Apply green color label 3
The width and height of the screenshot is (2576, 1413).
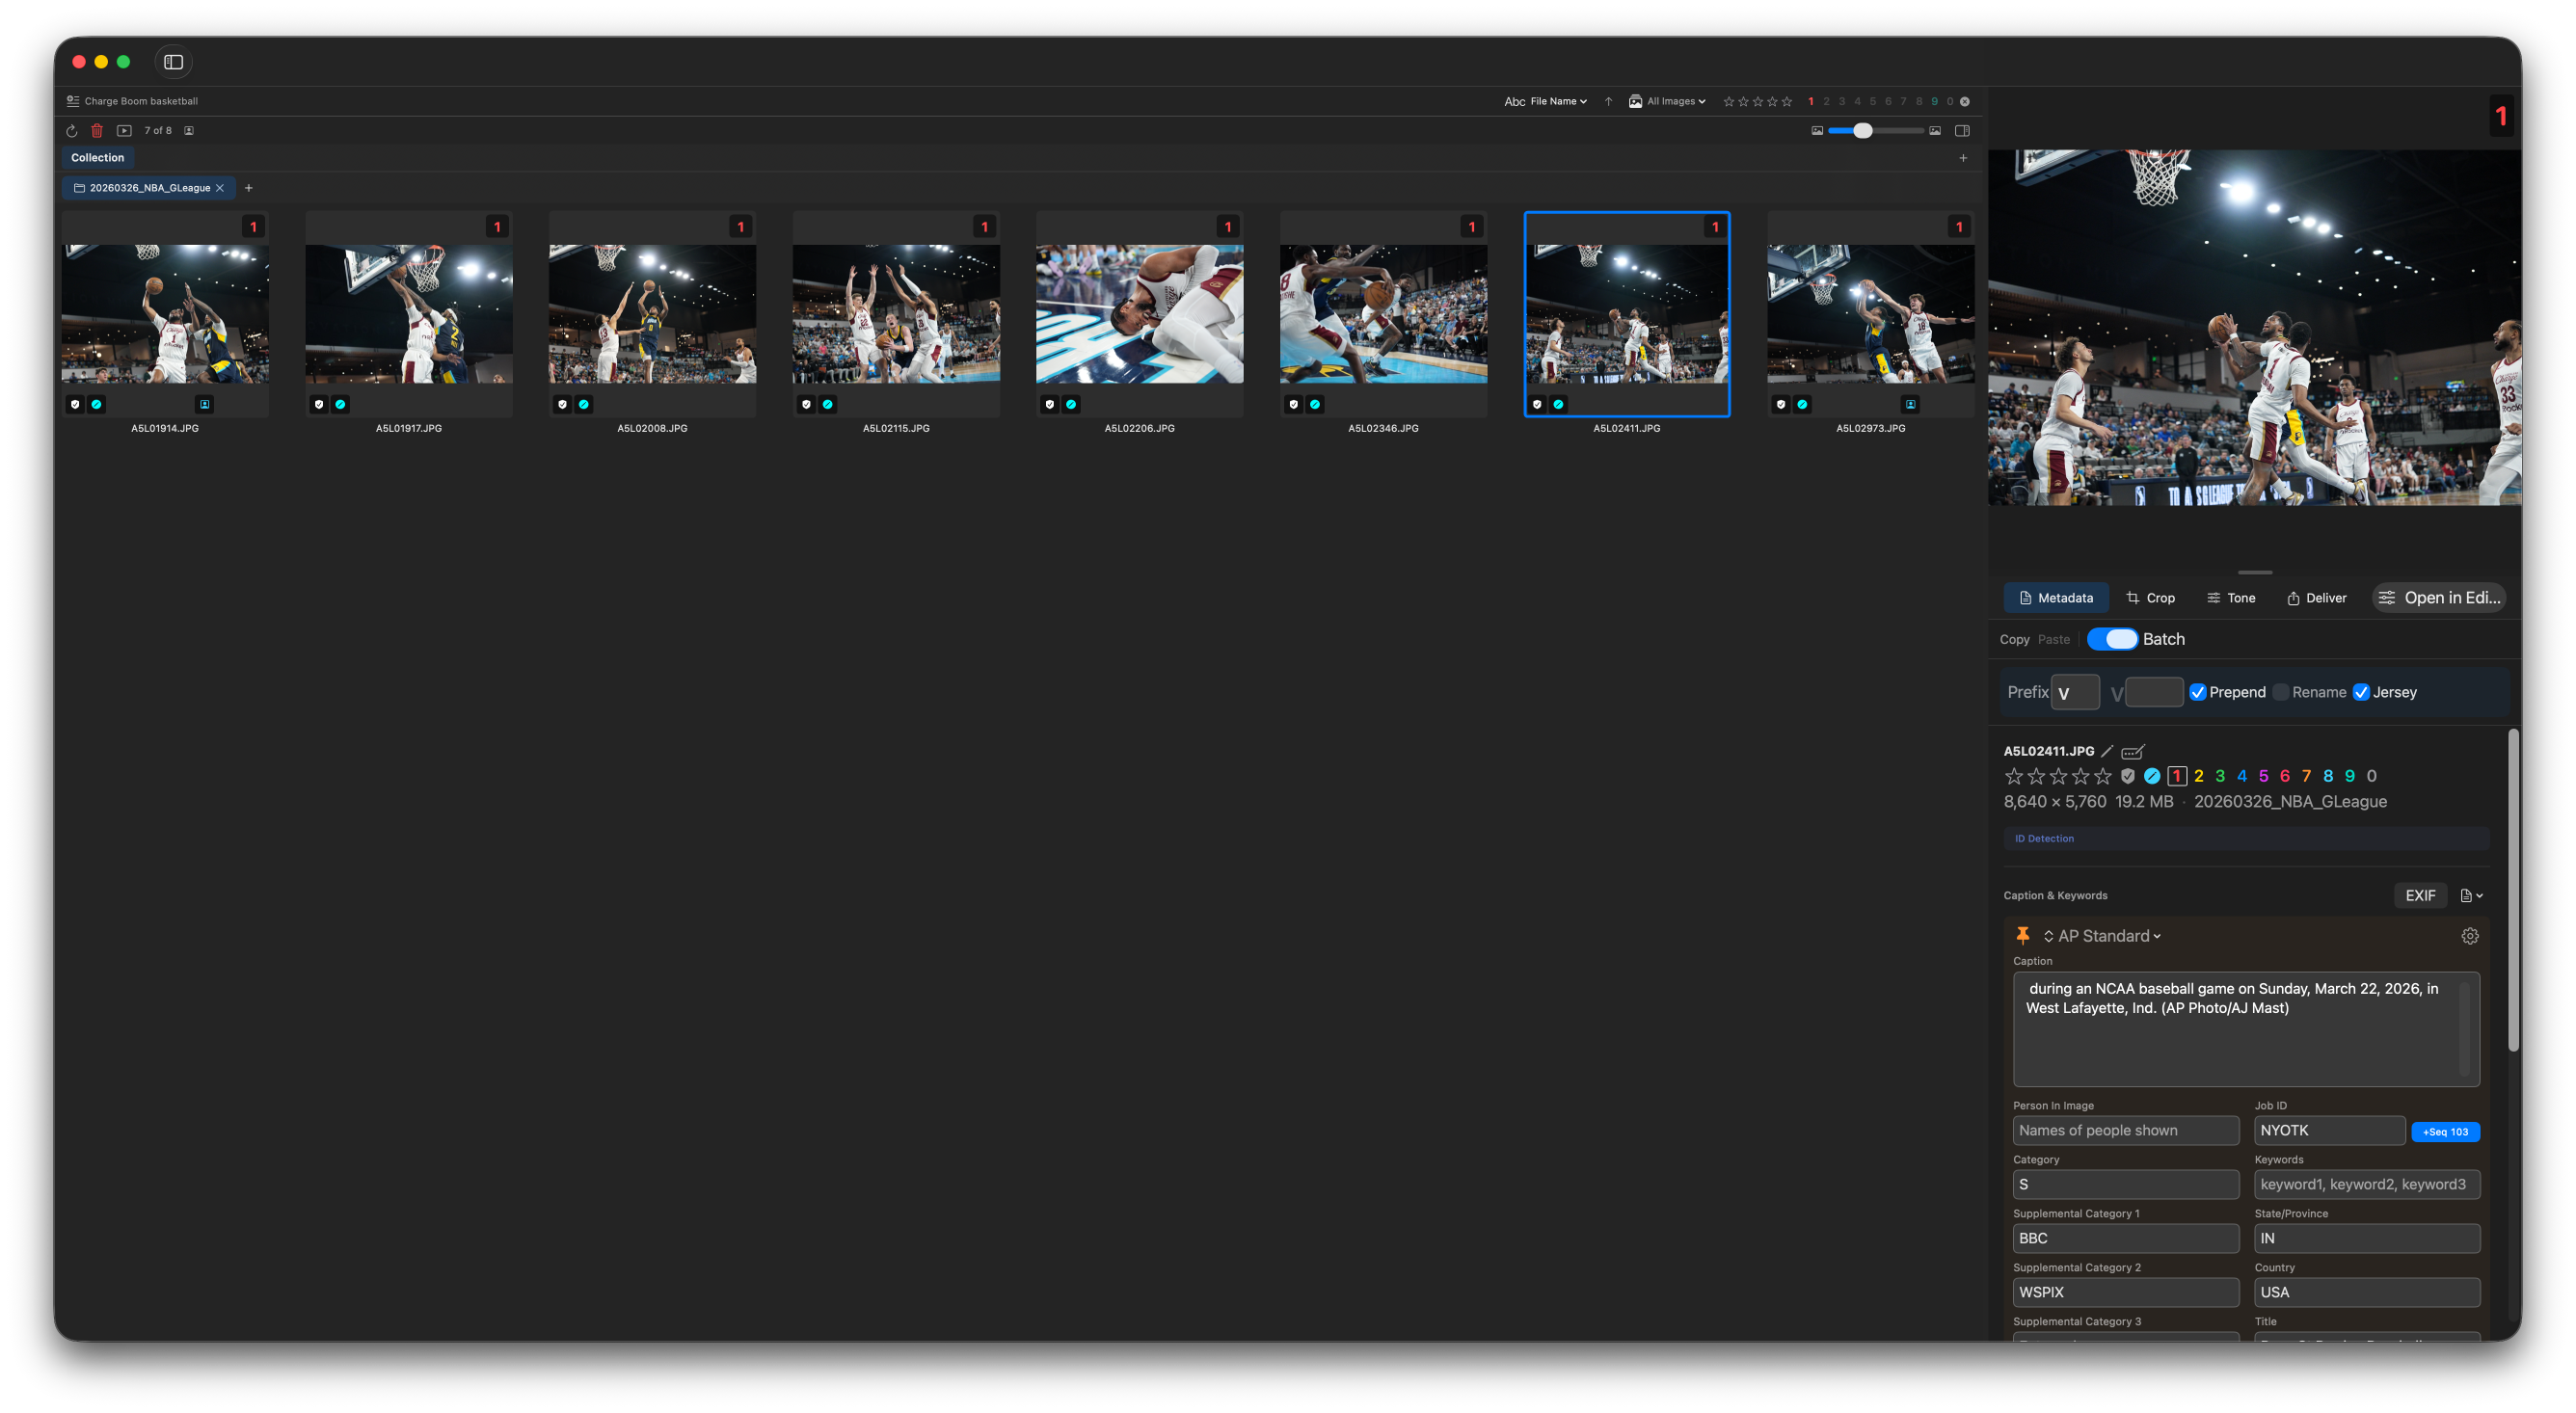point(2220,776)
